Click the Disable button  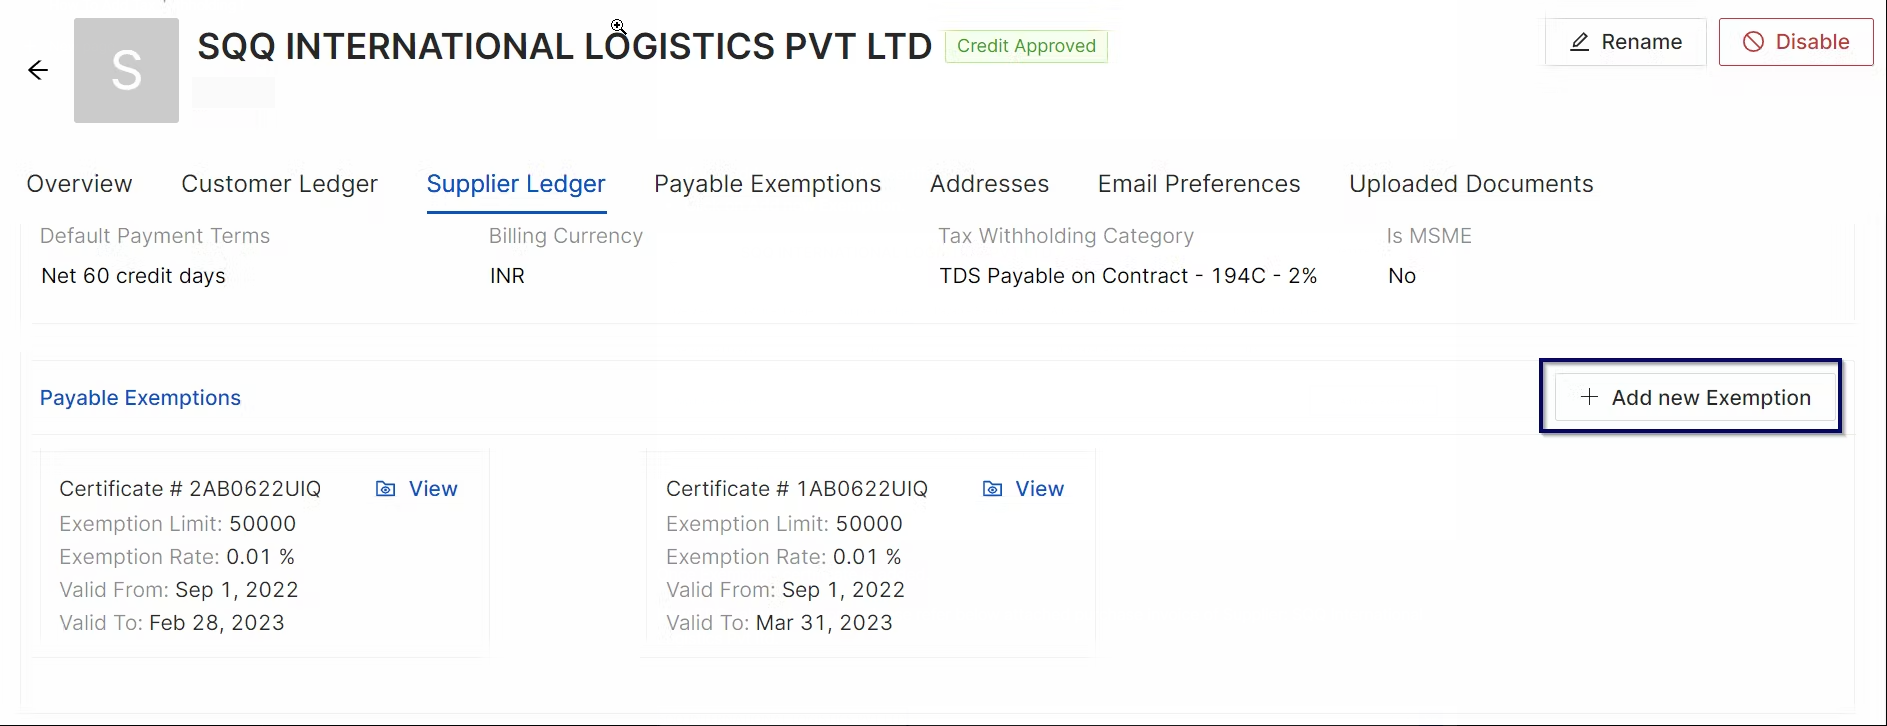coord(1796,42)
